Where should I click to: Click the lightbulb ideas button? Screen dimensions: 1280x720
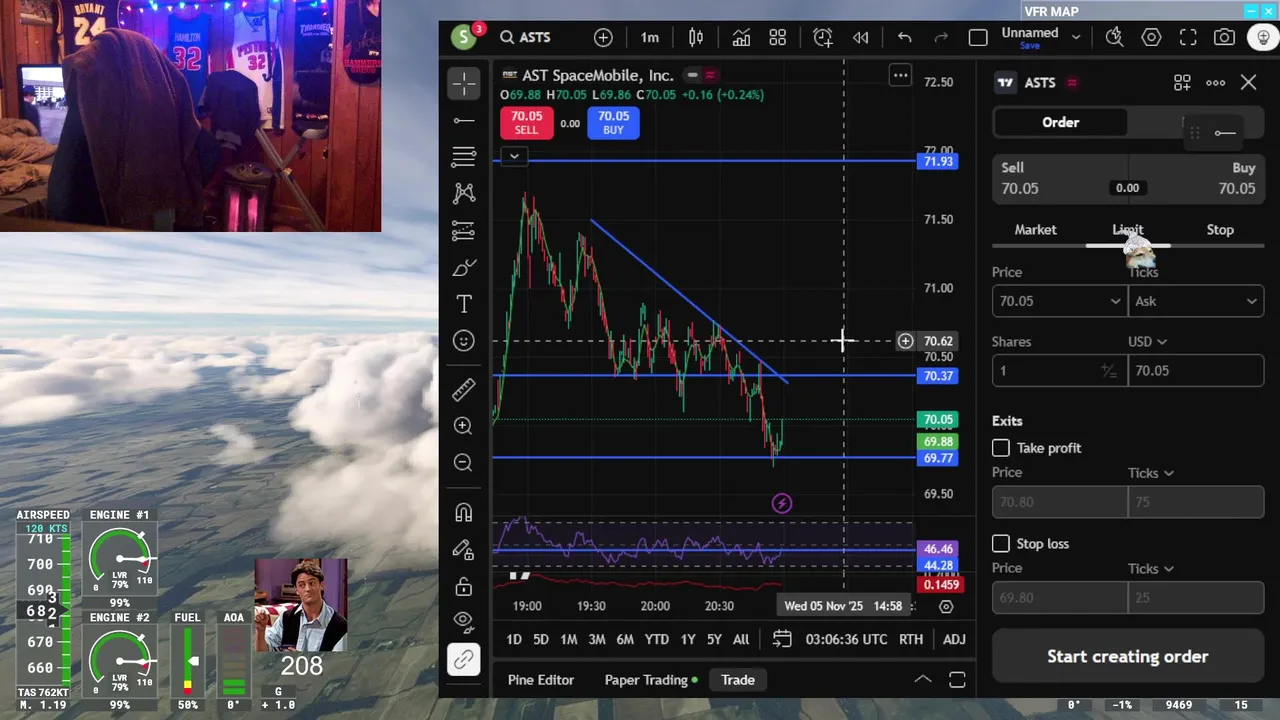click(x=1263, y=37)
